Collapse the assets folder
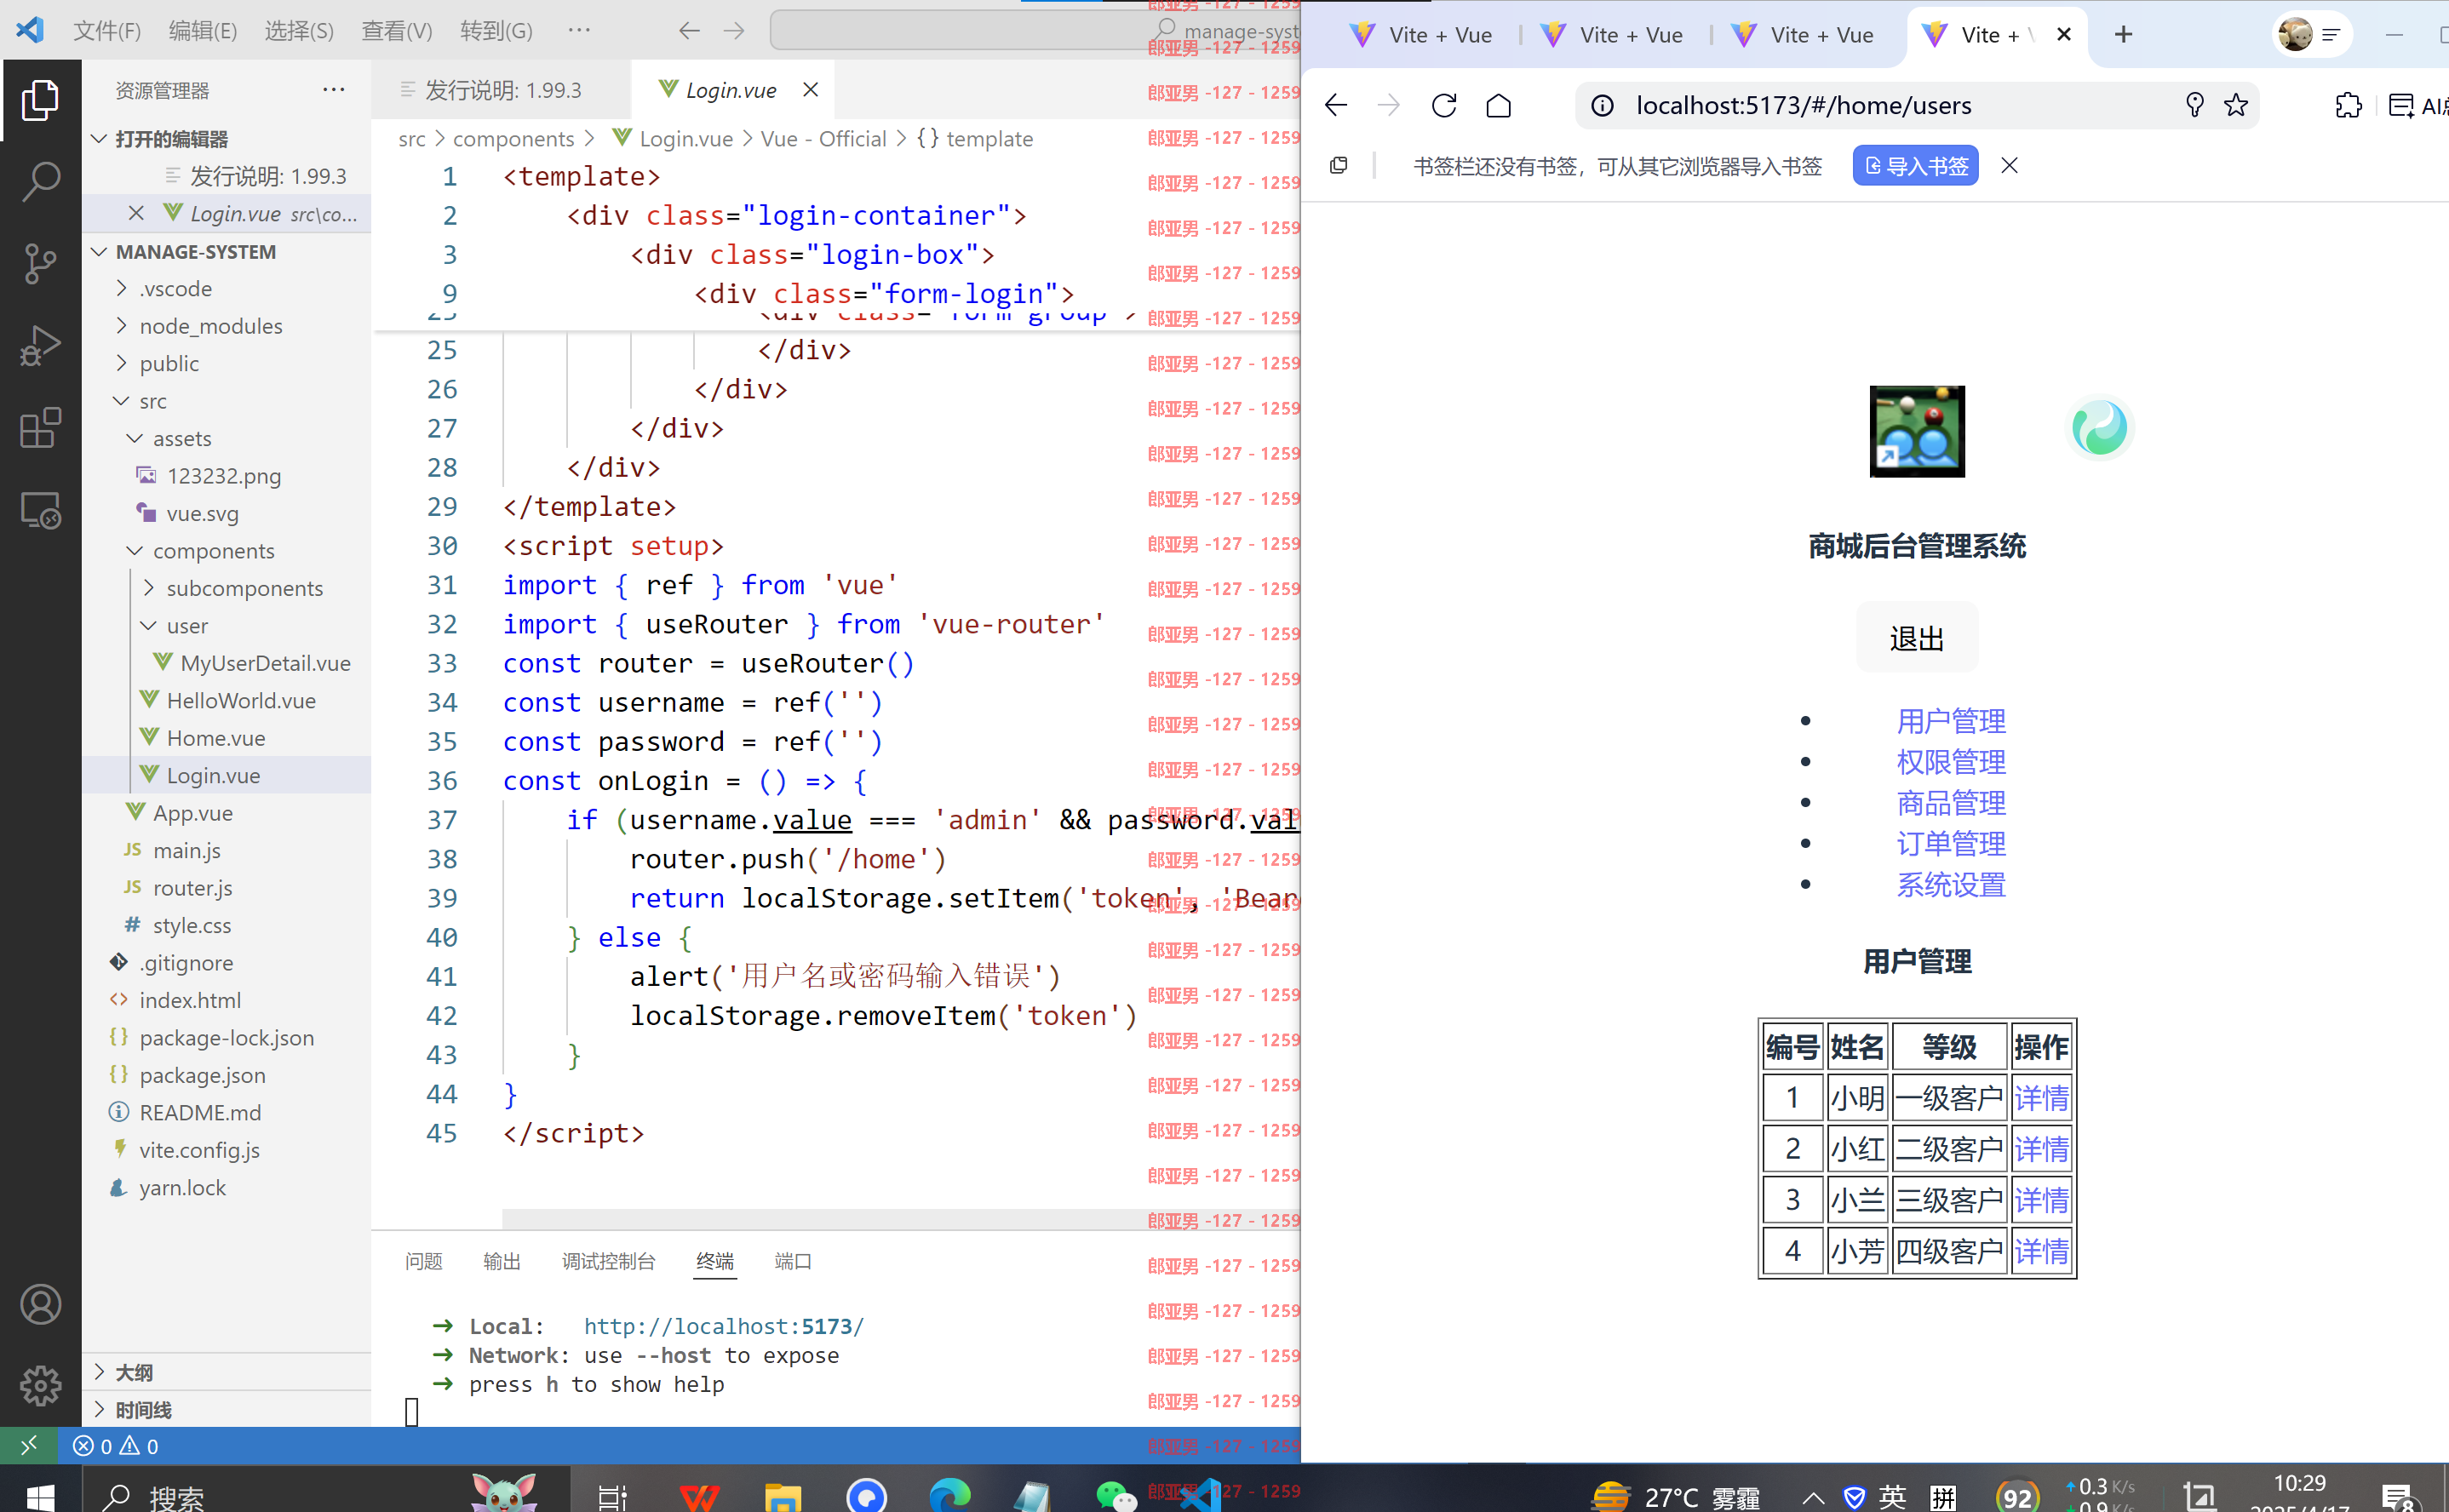 pyautogui.click(x=135, y=438)
